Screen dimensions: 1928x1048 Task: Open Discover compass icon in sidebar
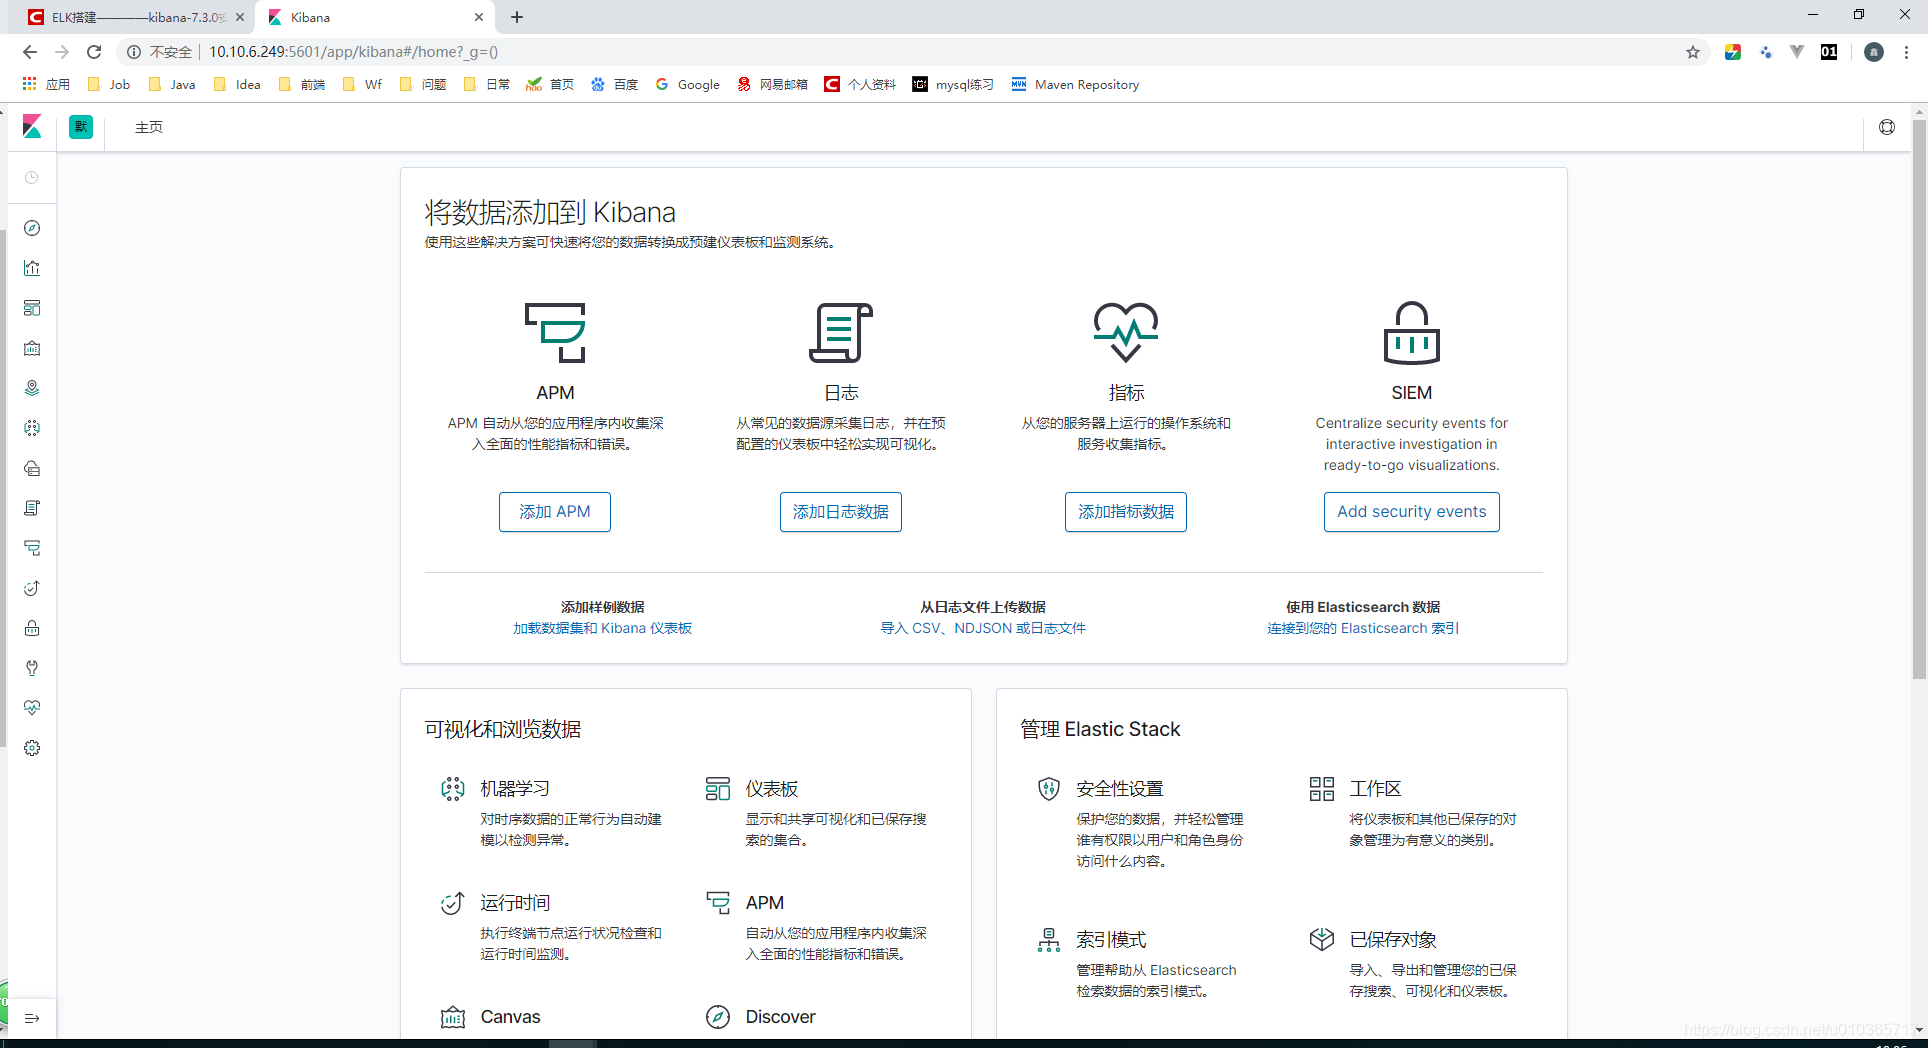[x=32, y=228]
